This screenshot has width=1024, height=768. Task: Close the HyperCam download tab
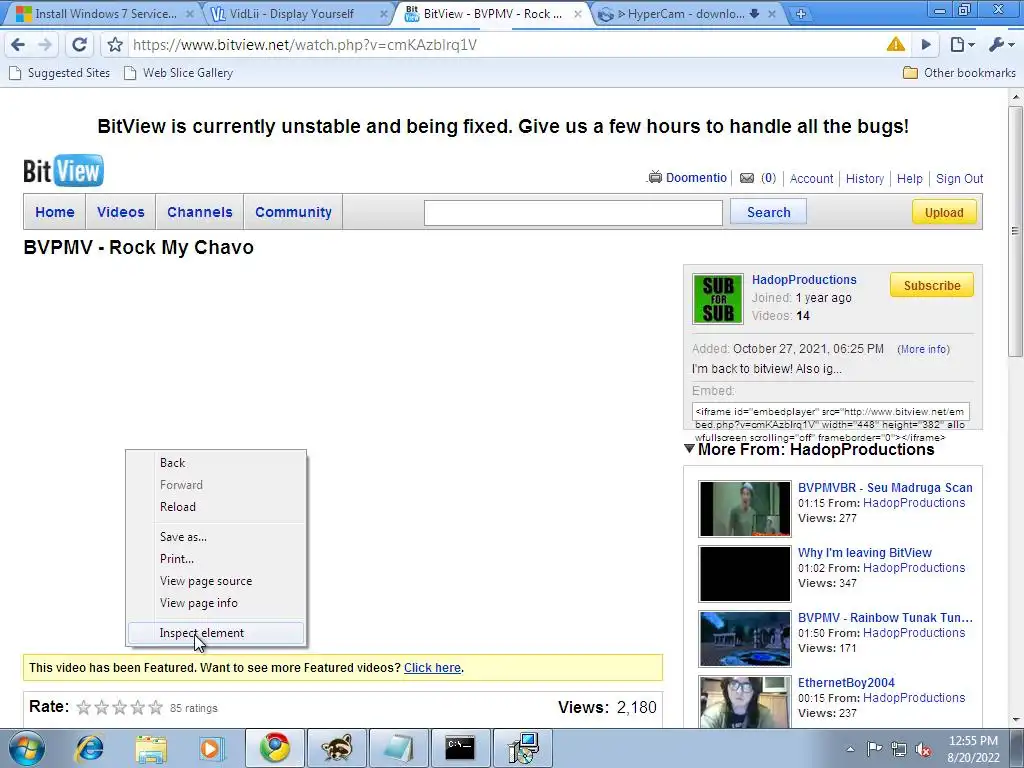tap(771, 14)
